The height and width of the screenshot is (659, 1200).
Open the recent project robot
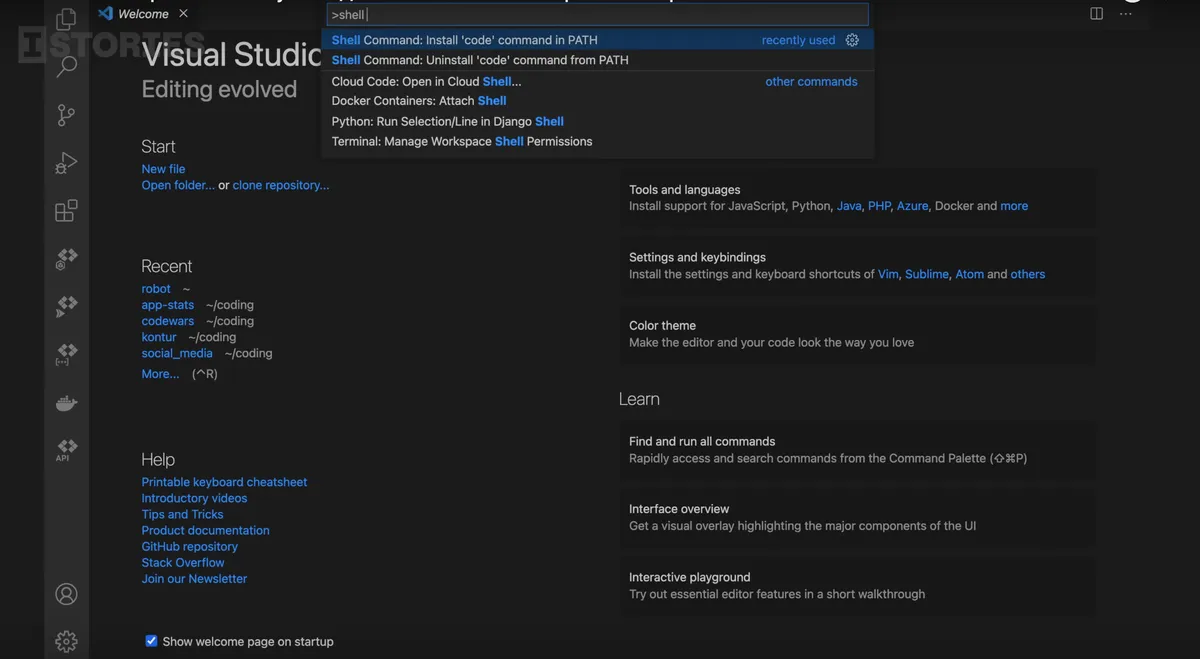[156, 289]
